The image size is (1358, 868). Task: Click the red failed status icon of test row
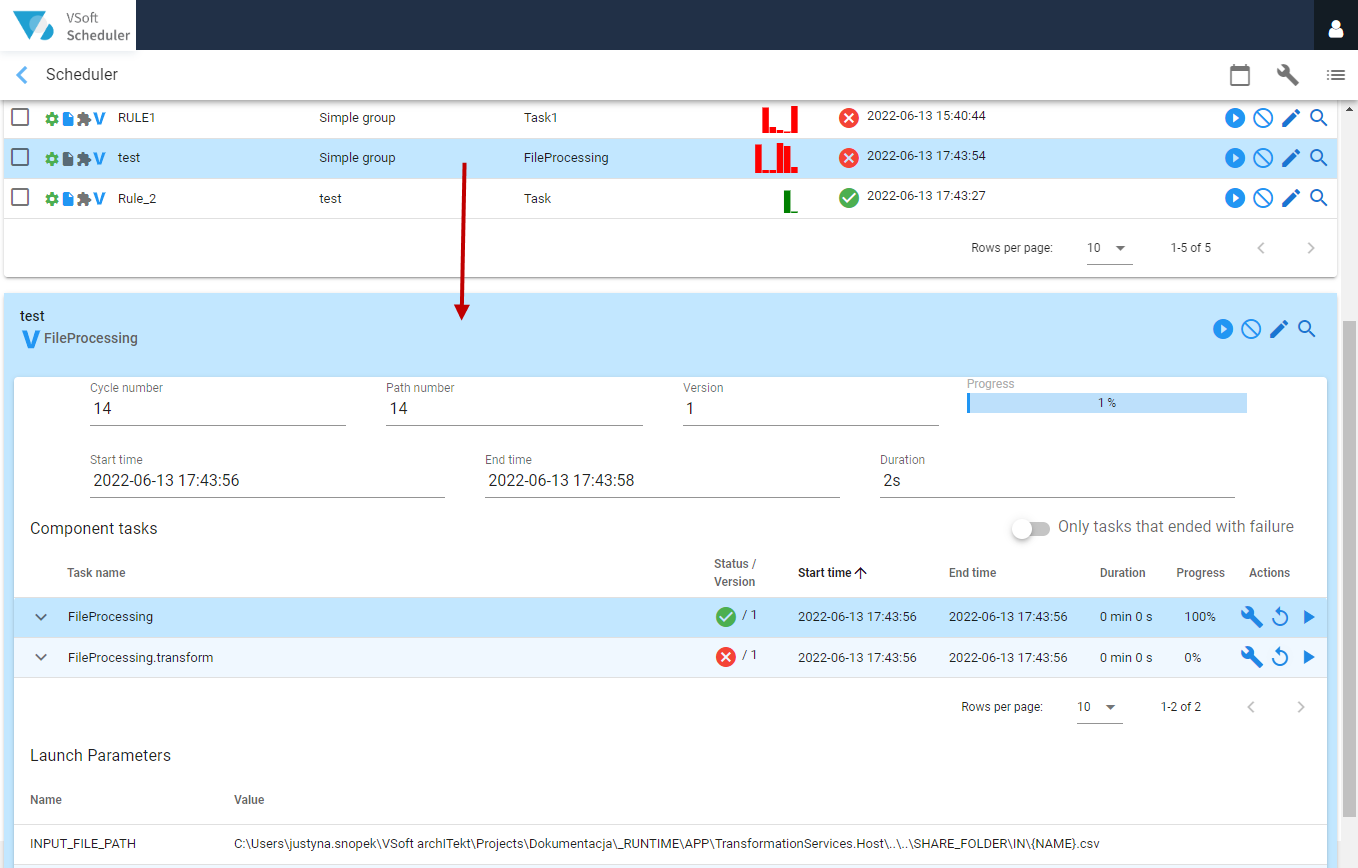[849, 158]
